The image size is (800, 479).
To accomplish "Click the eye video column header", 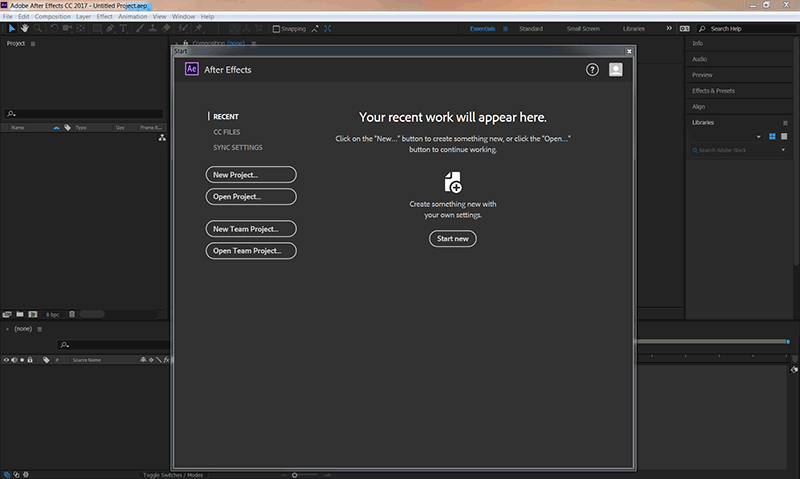I will coord(6,359).
